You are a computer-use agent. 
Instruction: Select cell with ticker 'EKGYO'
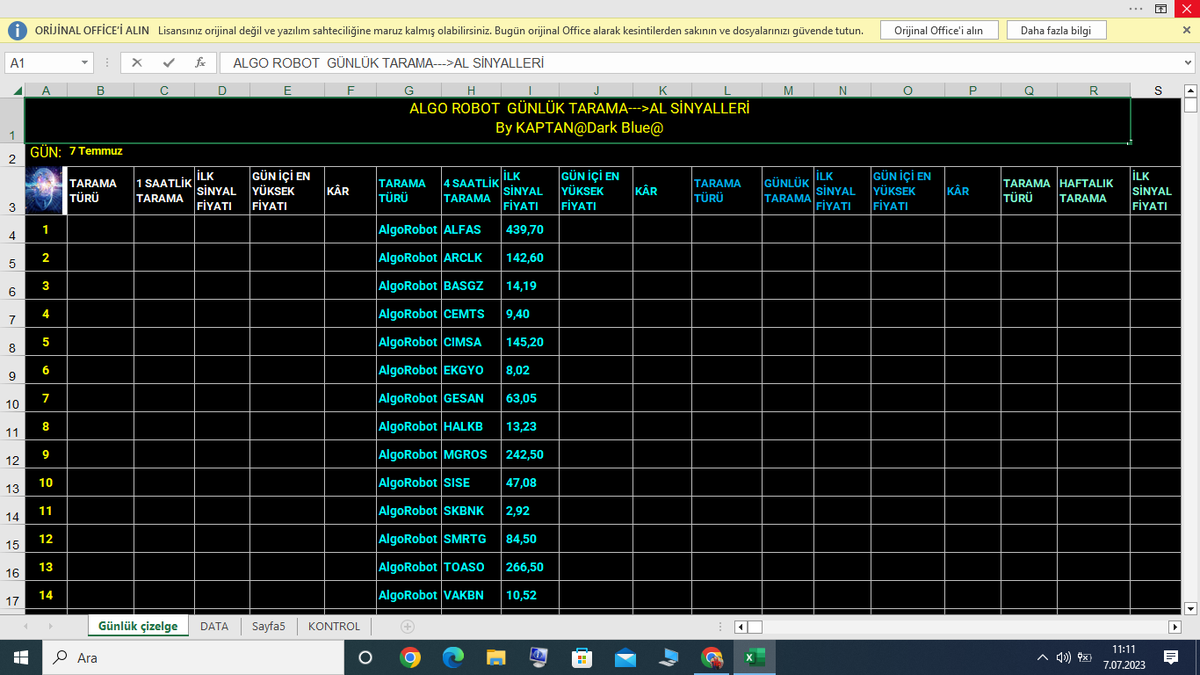(x=471, y=370)
